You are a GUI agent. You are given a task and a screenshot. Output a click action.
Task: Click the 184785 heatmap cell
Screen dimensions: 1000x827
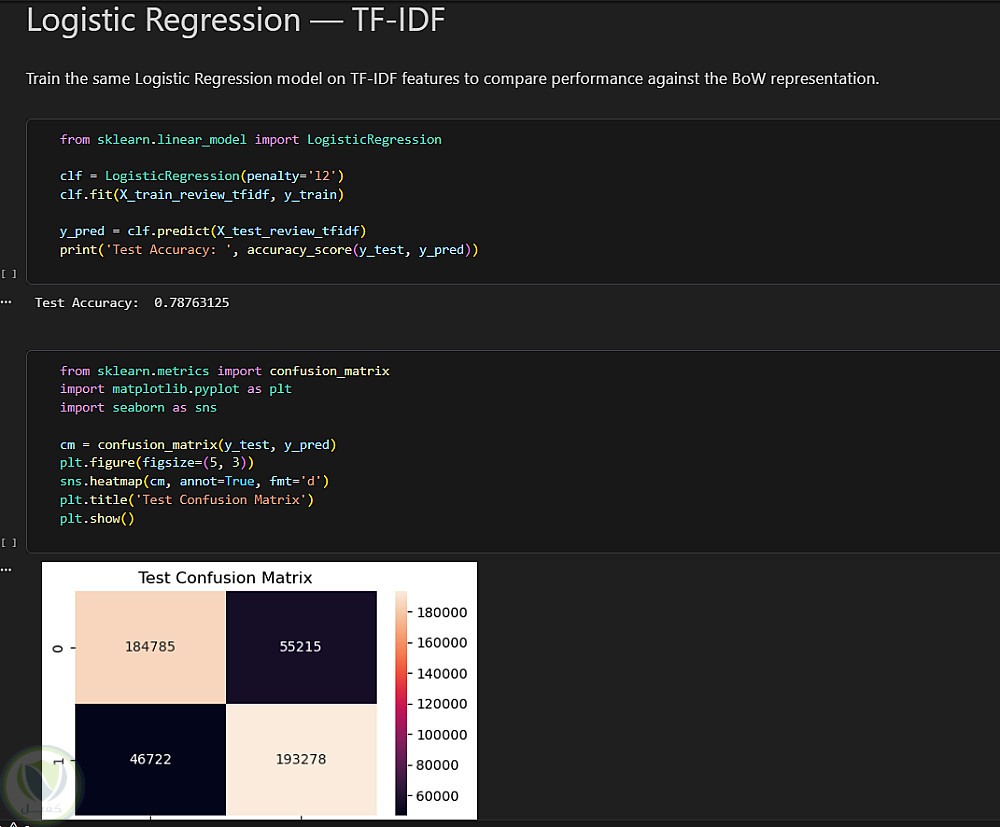150,647
